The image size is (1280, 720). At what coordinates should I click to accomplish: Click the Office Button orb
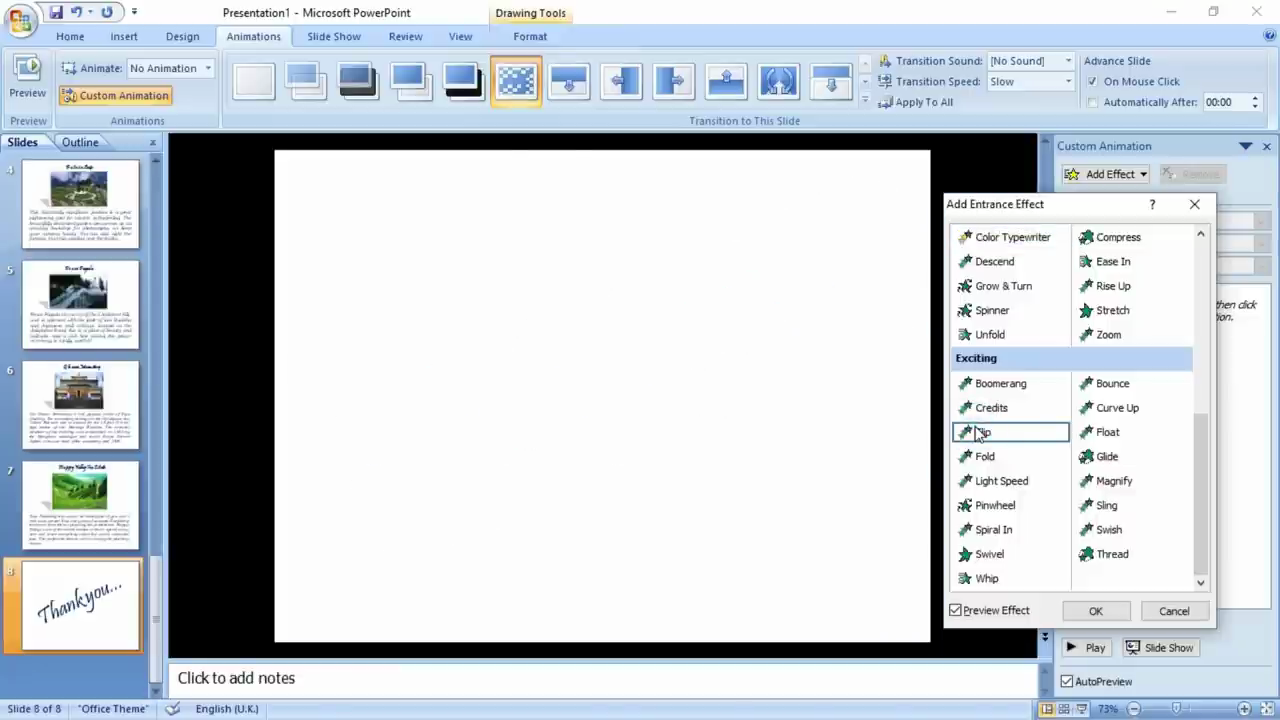[20, 22]
